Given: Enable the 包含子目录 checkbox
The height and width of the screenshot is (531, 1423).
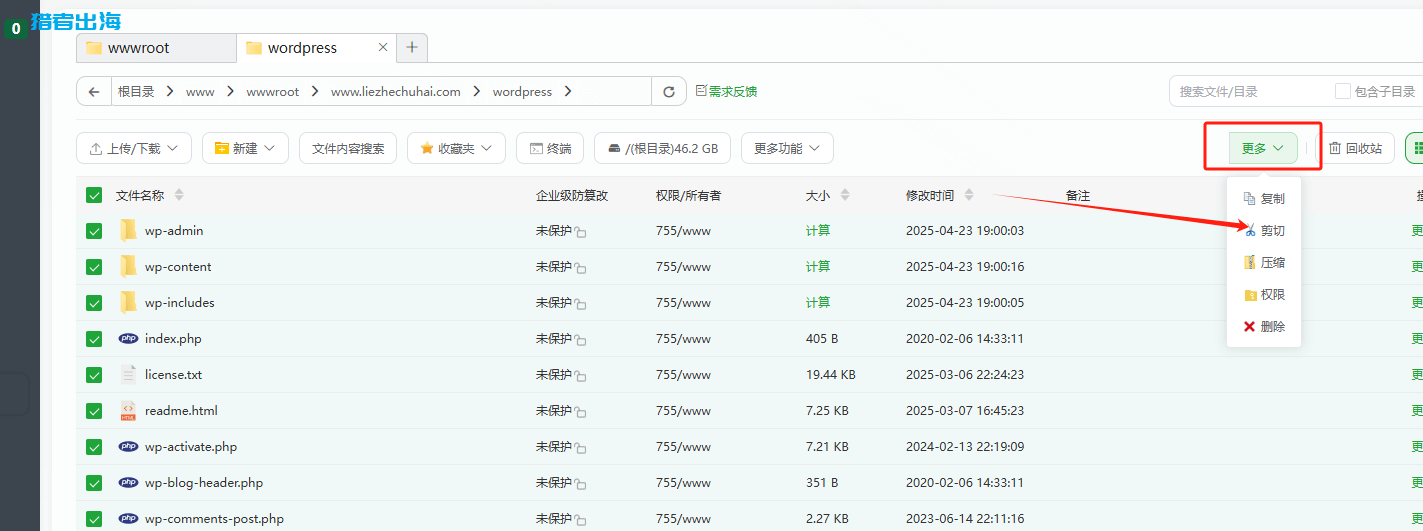Looking at the screenshot, I should point(1342,91).
